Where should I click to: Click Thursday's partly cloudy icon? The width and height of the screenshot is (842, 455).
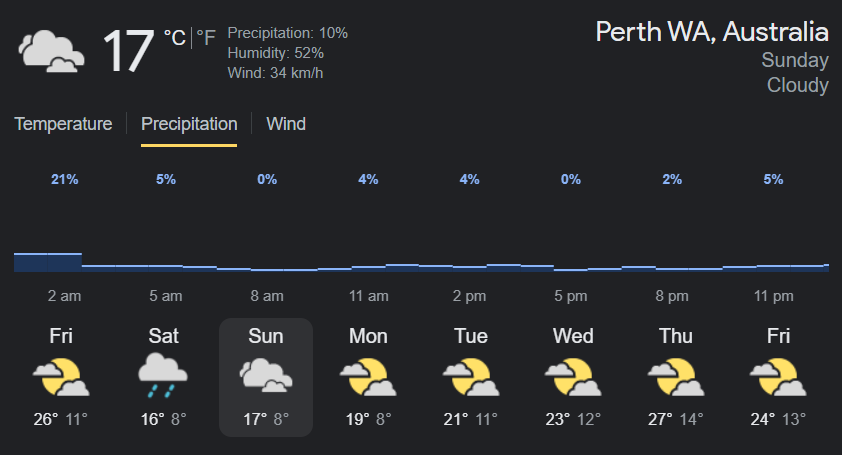[676, 377]
